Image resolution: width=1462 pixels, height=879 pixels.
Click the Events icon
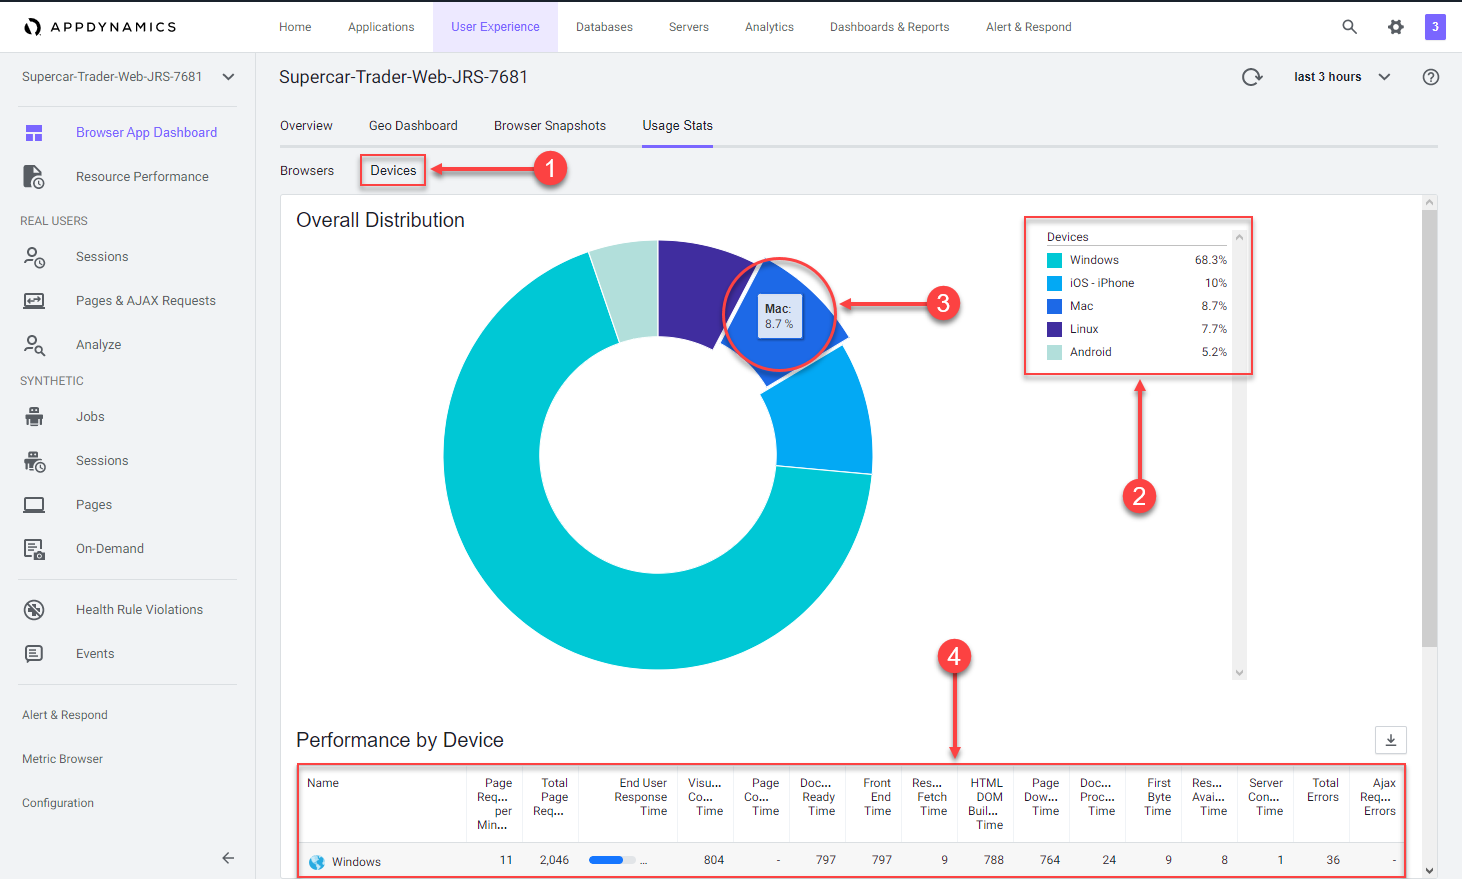pos(34,654)
